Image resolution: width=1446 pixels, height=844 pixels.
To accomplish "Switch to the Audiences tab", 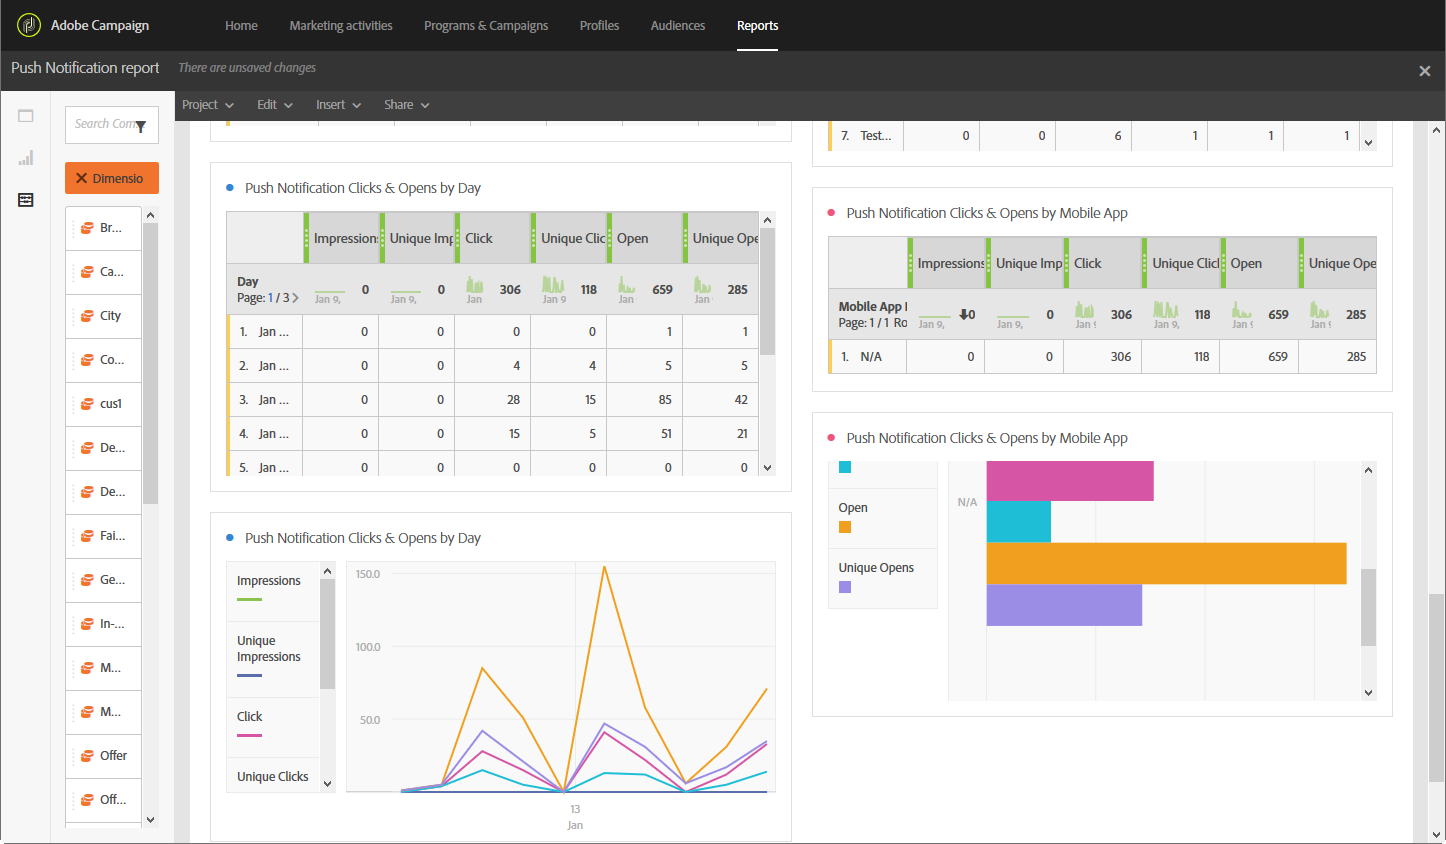I will (678, 26).
